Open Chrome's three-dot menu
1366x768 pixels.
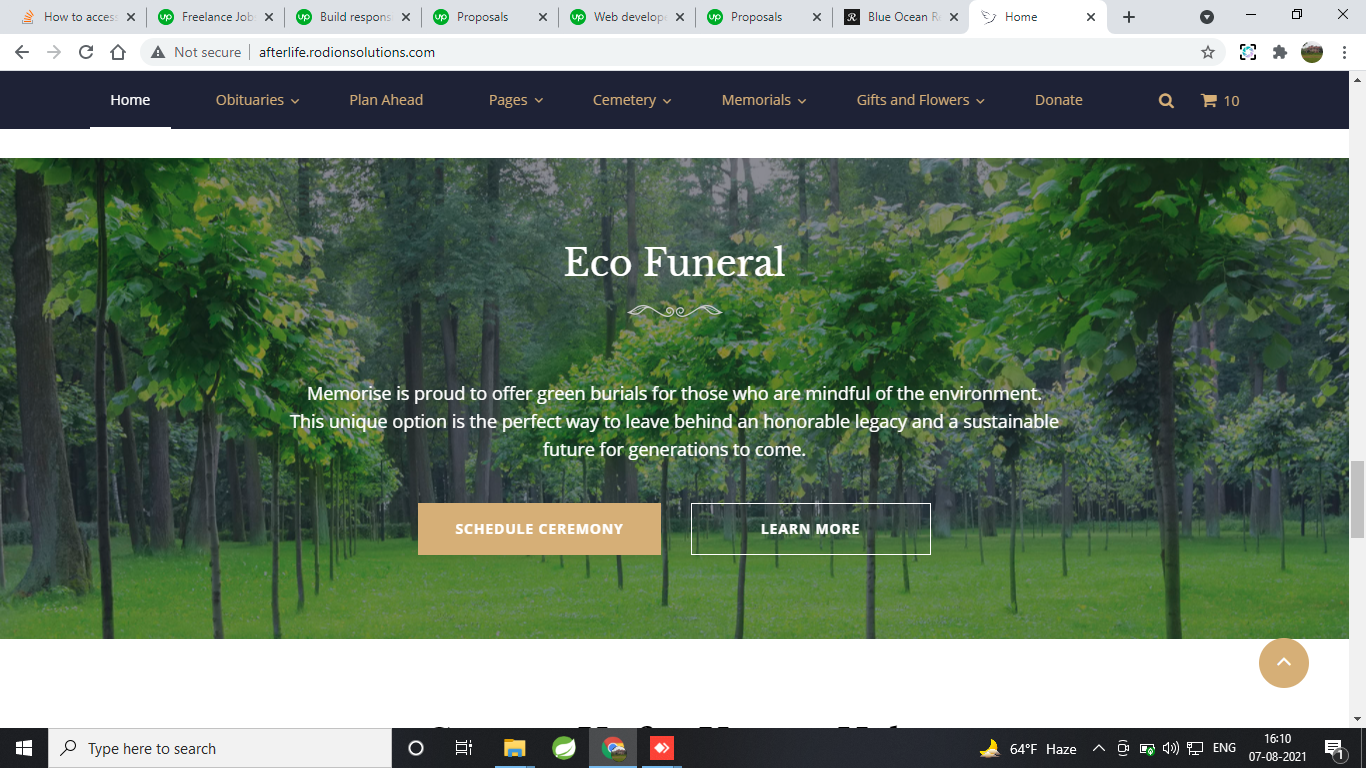[1345, 52]
